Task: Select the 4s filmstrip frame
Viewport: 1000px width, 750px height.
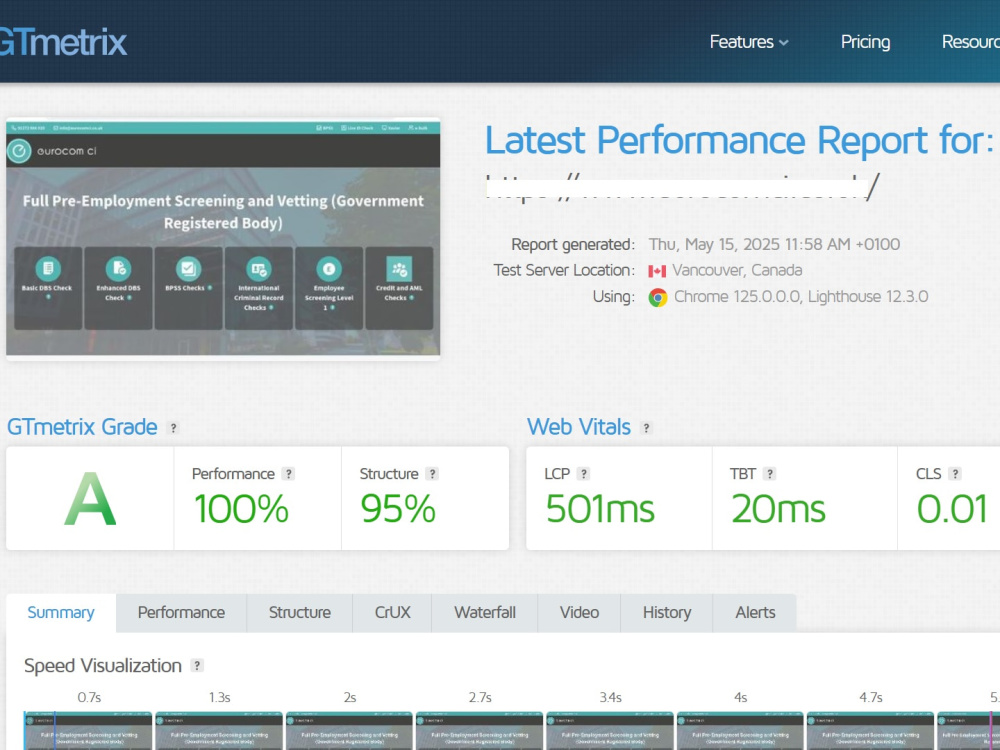Action: 740,731
